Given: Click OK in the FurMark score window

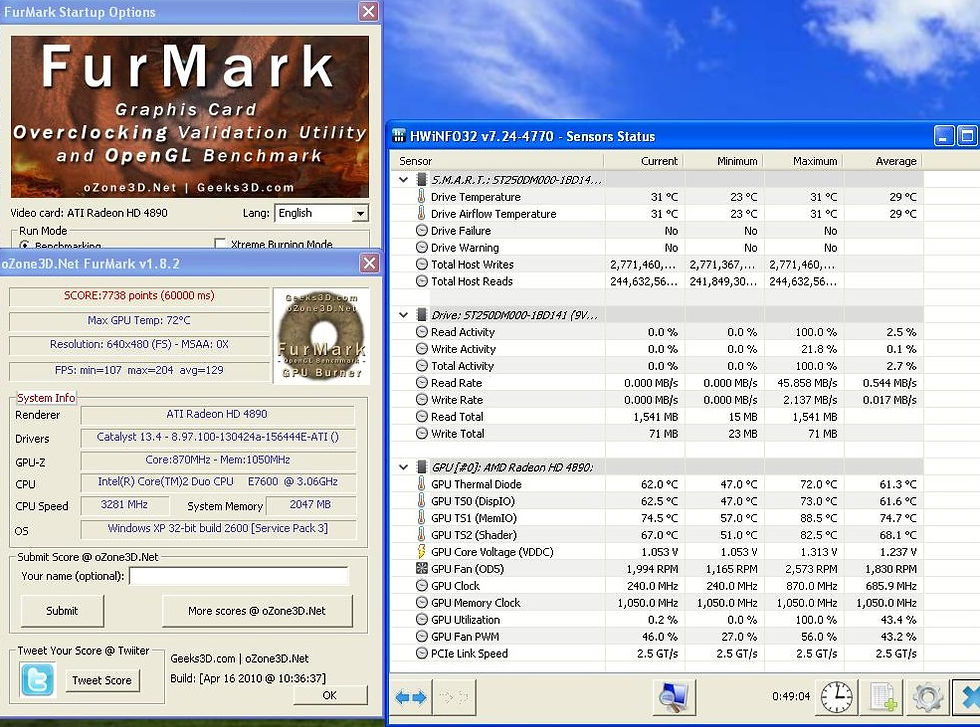Looking at the screenshot, I should (330, 695).
